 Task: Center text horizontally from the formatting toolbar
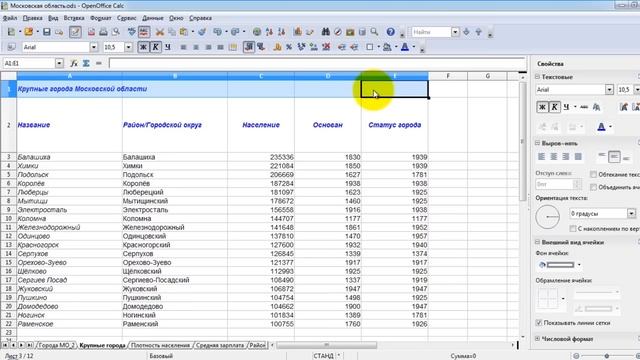point(196,47)
